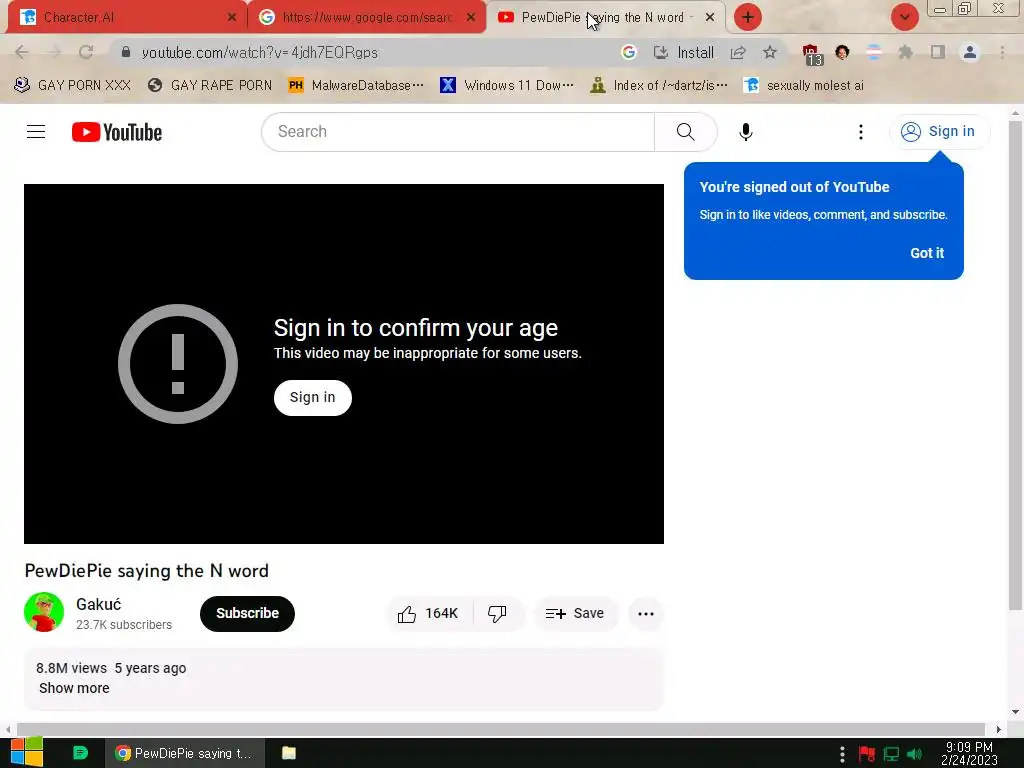Open the Extensions puzzle-piece menu

[905, 52]
